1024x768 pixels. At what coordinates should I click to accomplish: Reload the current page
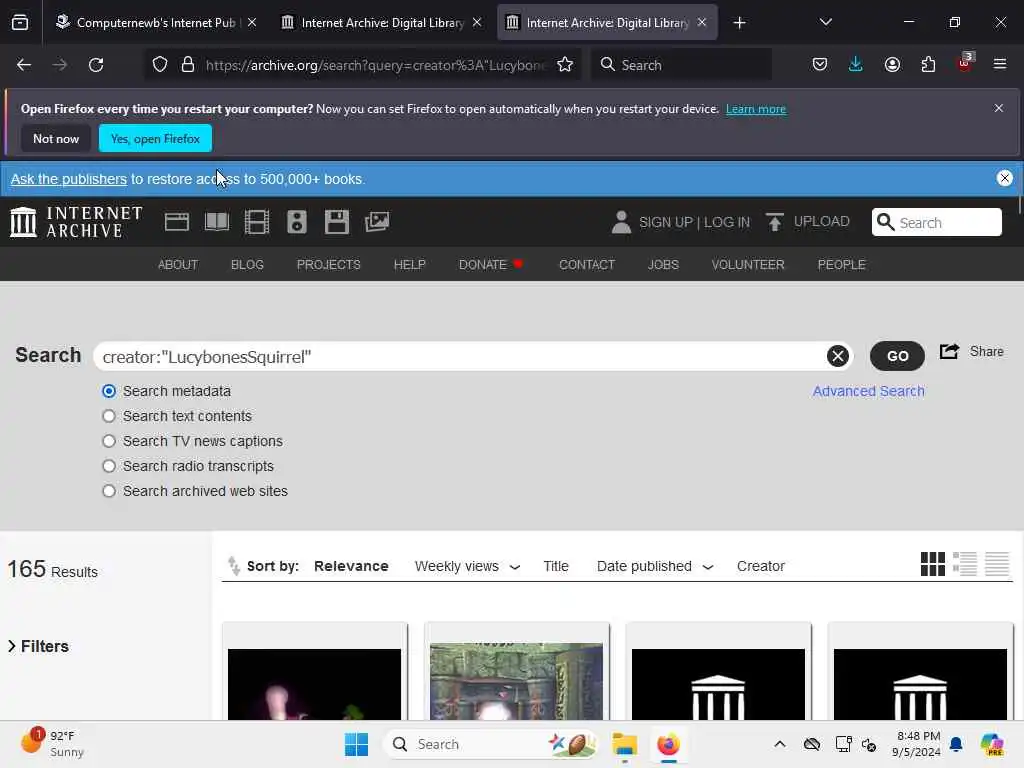(x=96, y=65)
